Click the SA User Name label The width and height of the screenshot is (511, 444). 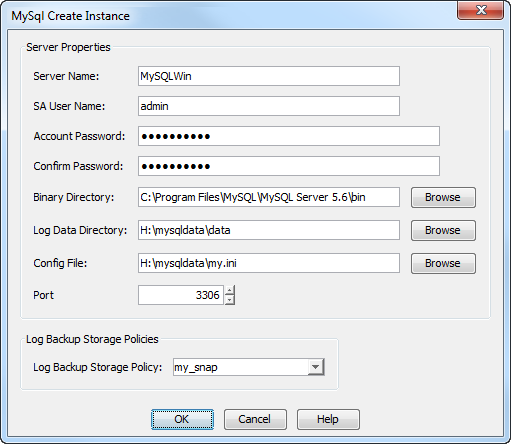[x=69, y=106]
